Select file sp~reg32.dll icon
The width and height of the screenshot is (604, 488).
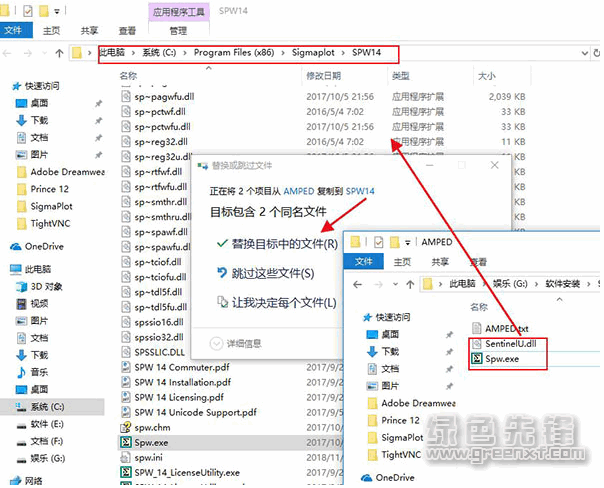tap(126, 142)
